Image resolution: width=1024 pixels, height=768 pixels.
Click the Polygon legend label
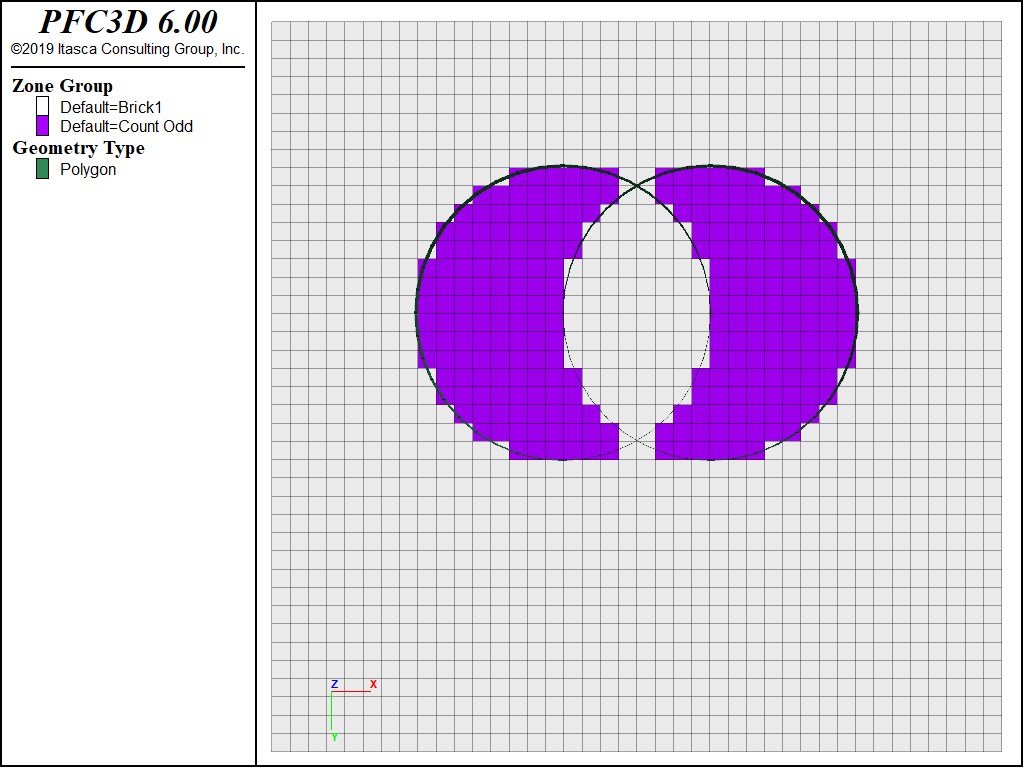pyautogui.click(x=88, y=170)
